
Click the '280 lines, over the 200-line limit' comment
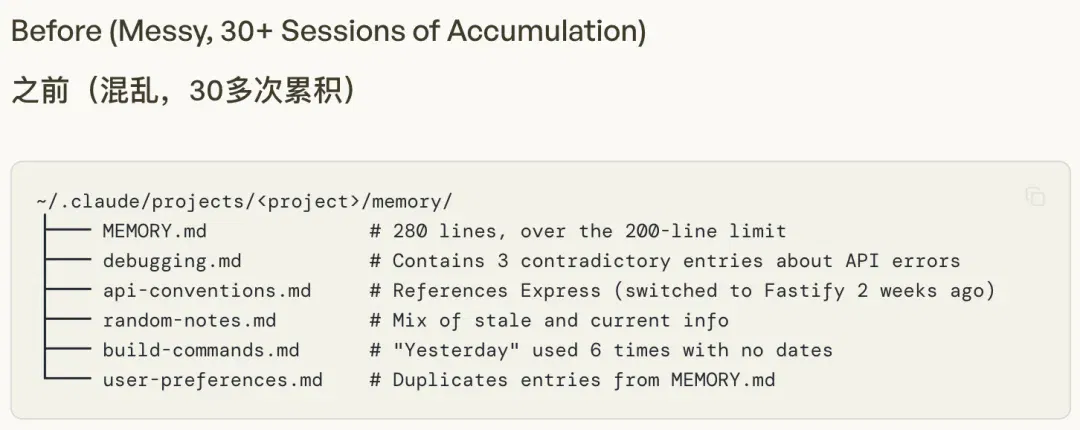(x=578, y=231)
